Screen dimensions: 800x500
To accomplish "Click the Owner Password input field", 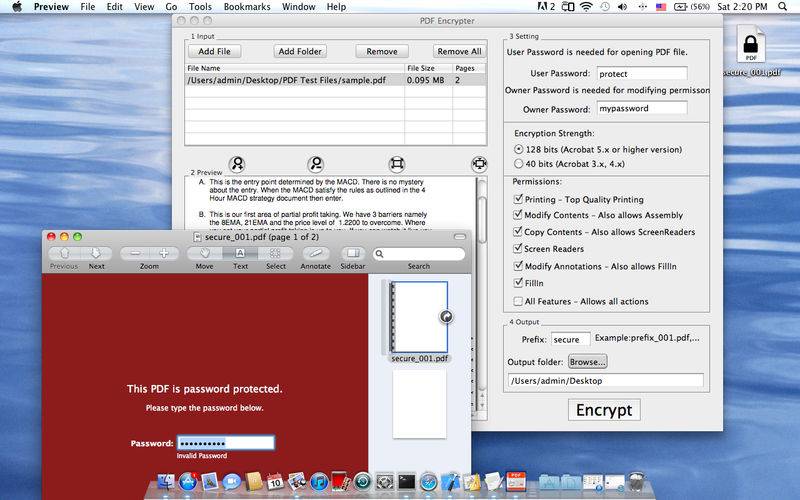I will (641, 108).
